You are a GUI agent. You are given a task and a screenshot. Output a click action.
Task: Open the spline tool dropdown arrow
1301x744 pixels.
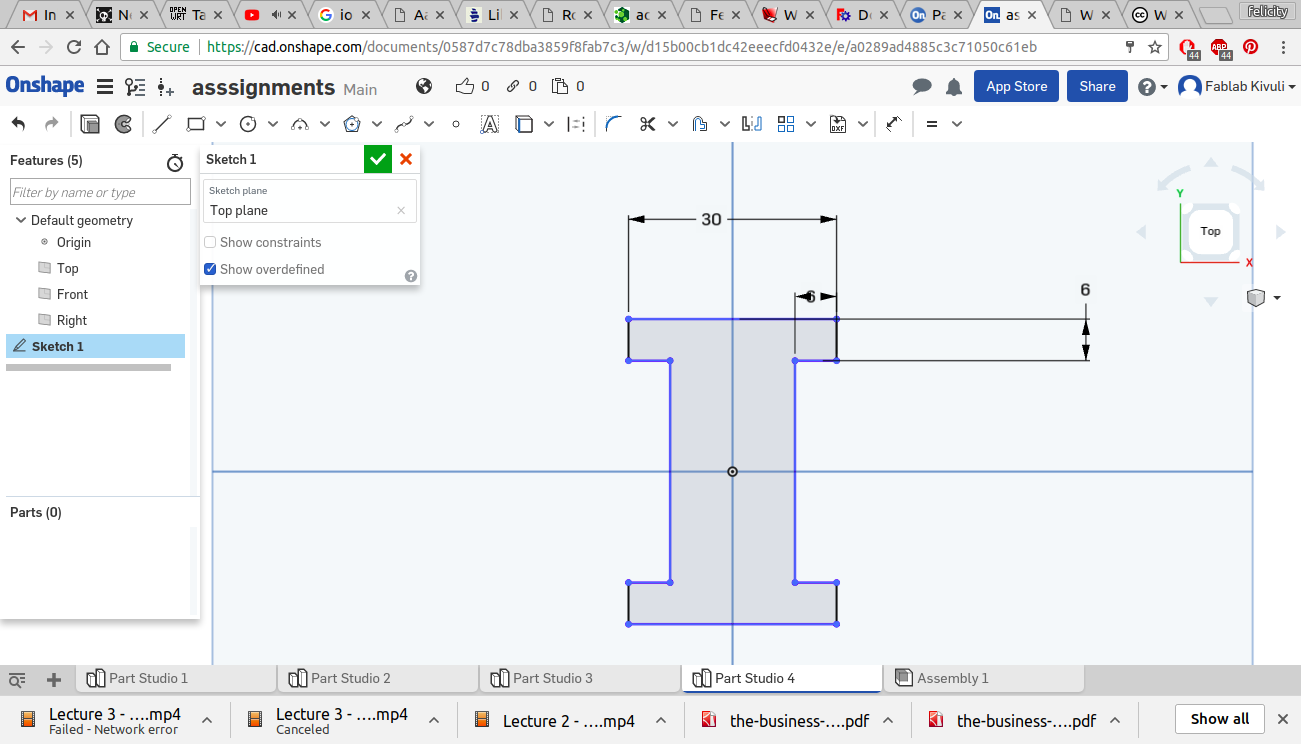coord(429,124)
